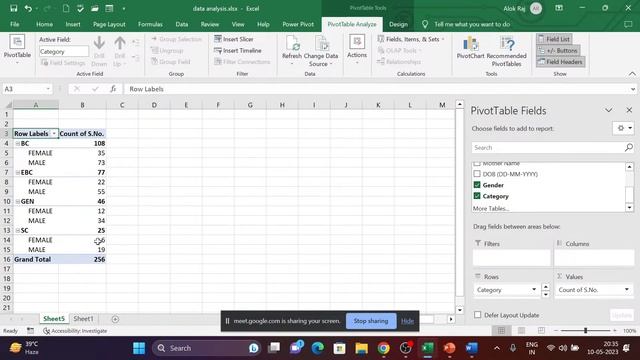Check the DOB (DD-MM-YYYY) field checkbox
The height and width of the screenshot is (360, 640).
477,173
